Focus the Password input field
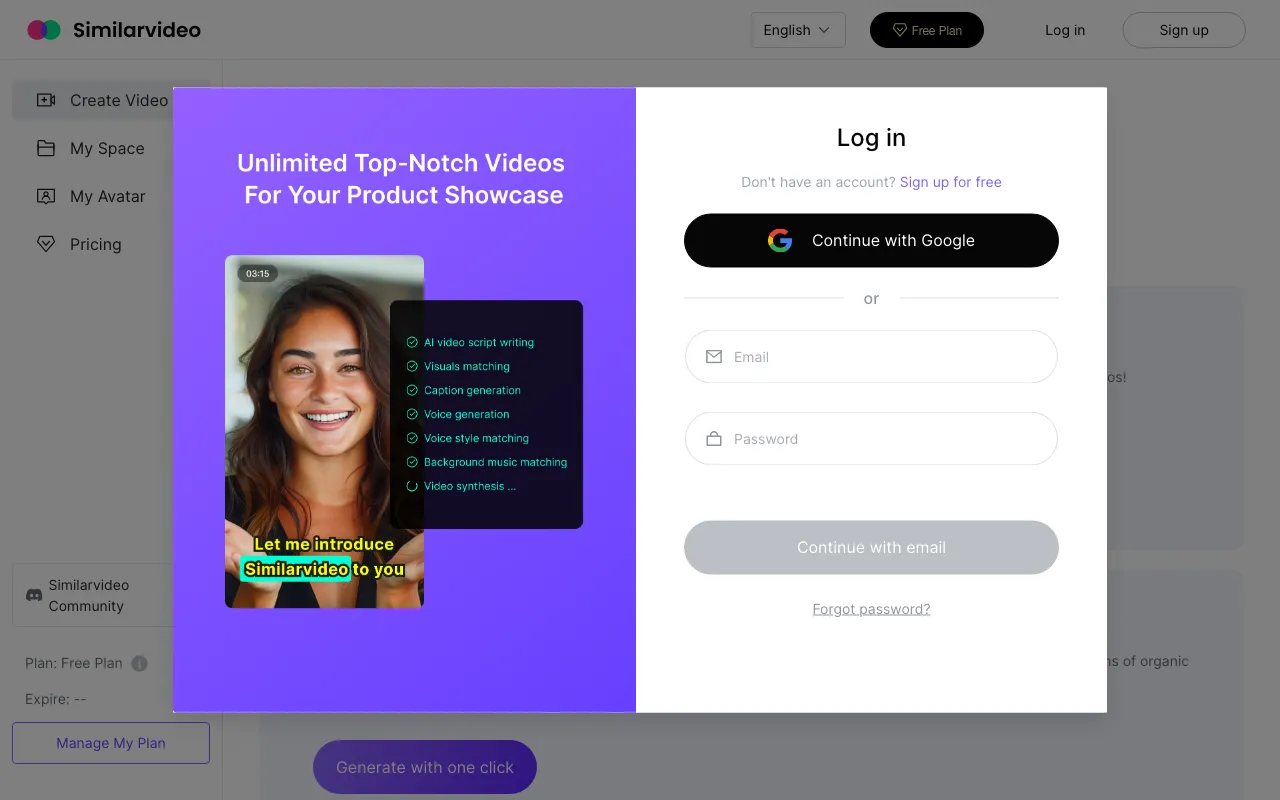This screenshot has height=800, width=1280. 871,439
